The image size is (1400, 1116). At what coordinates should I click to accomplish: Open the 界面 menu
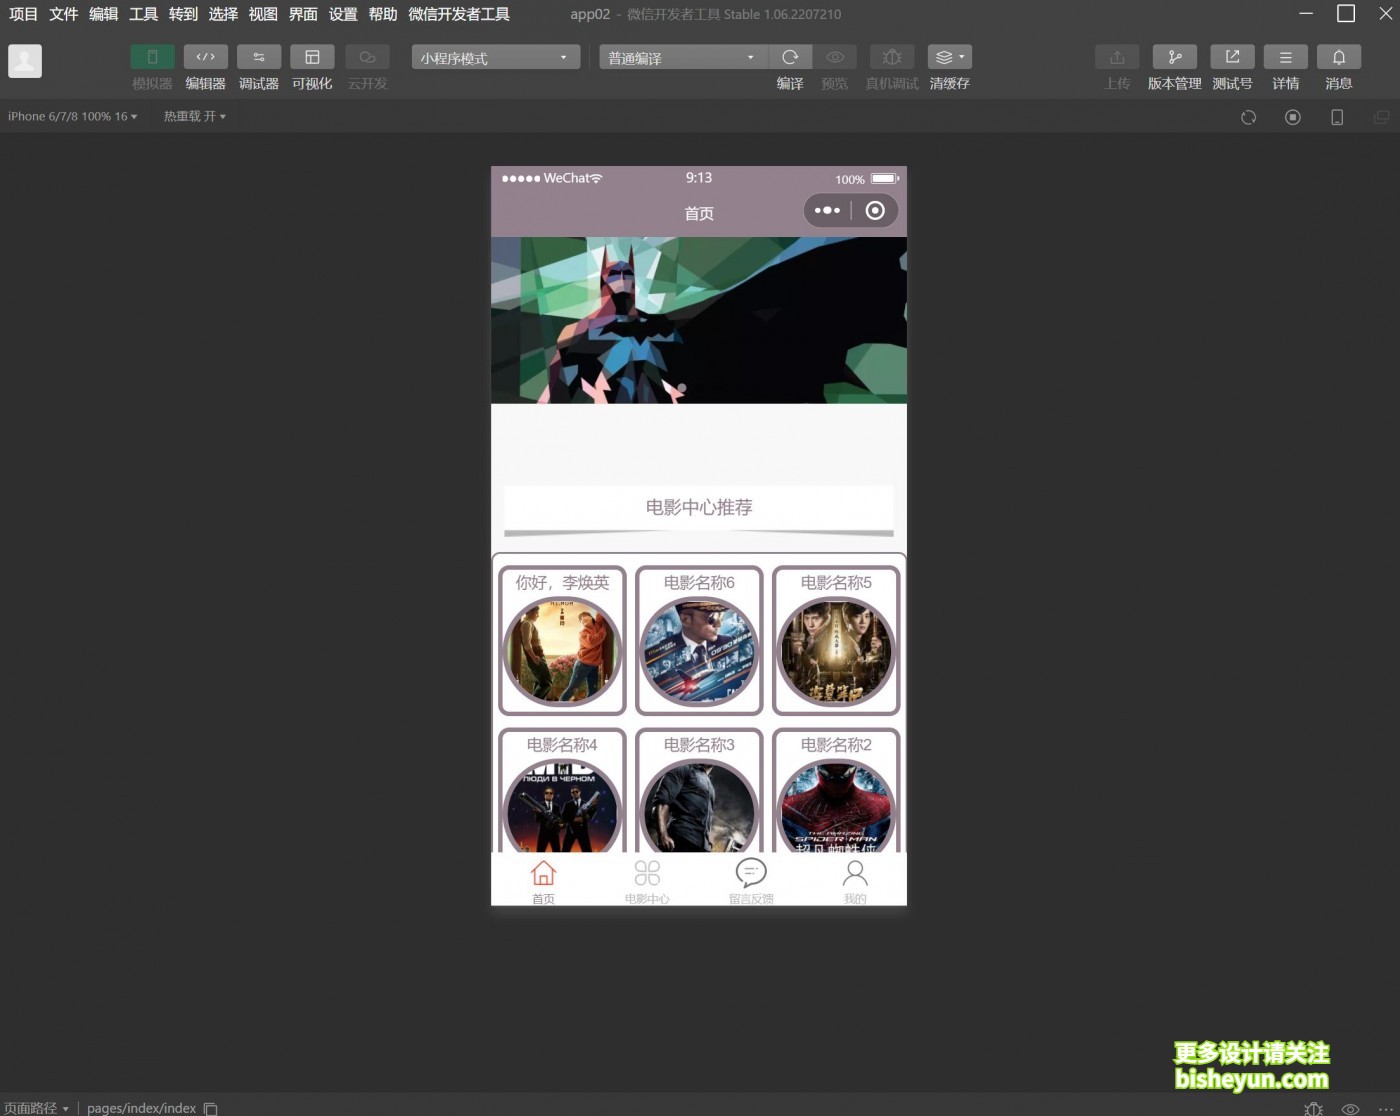[x=303, y=14]
